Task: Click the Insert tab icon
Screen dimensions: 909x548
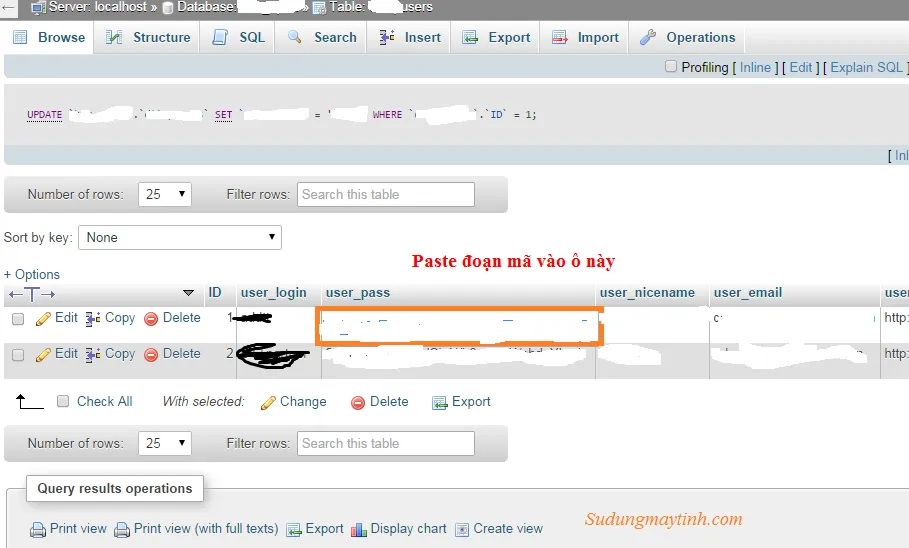Action: [387, 37]
